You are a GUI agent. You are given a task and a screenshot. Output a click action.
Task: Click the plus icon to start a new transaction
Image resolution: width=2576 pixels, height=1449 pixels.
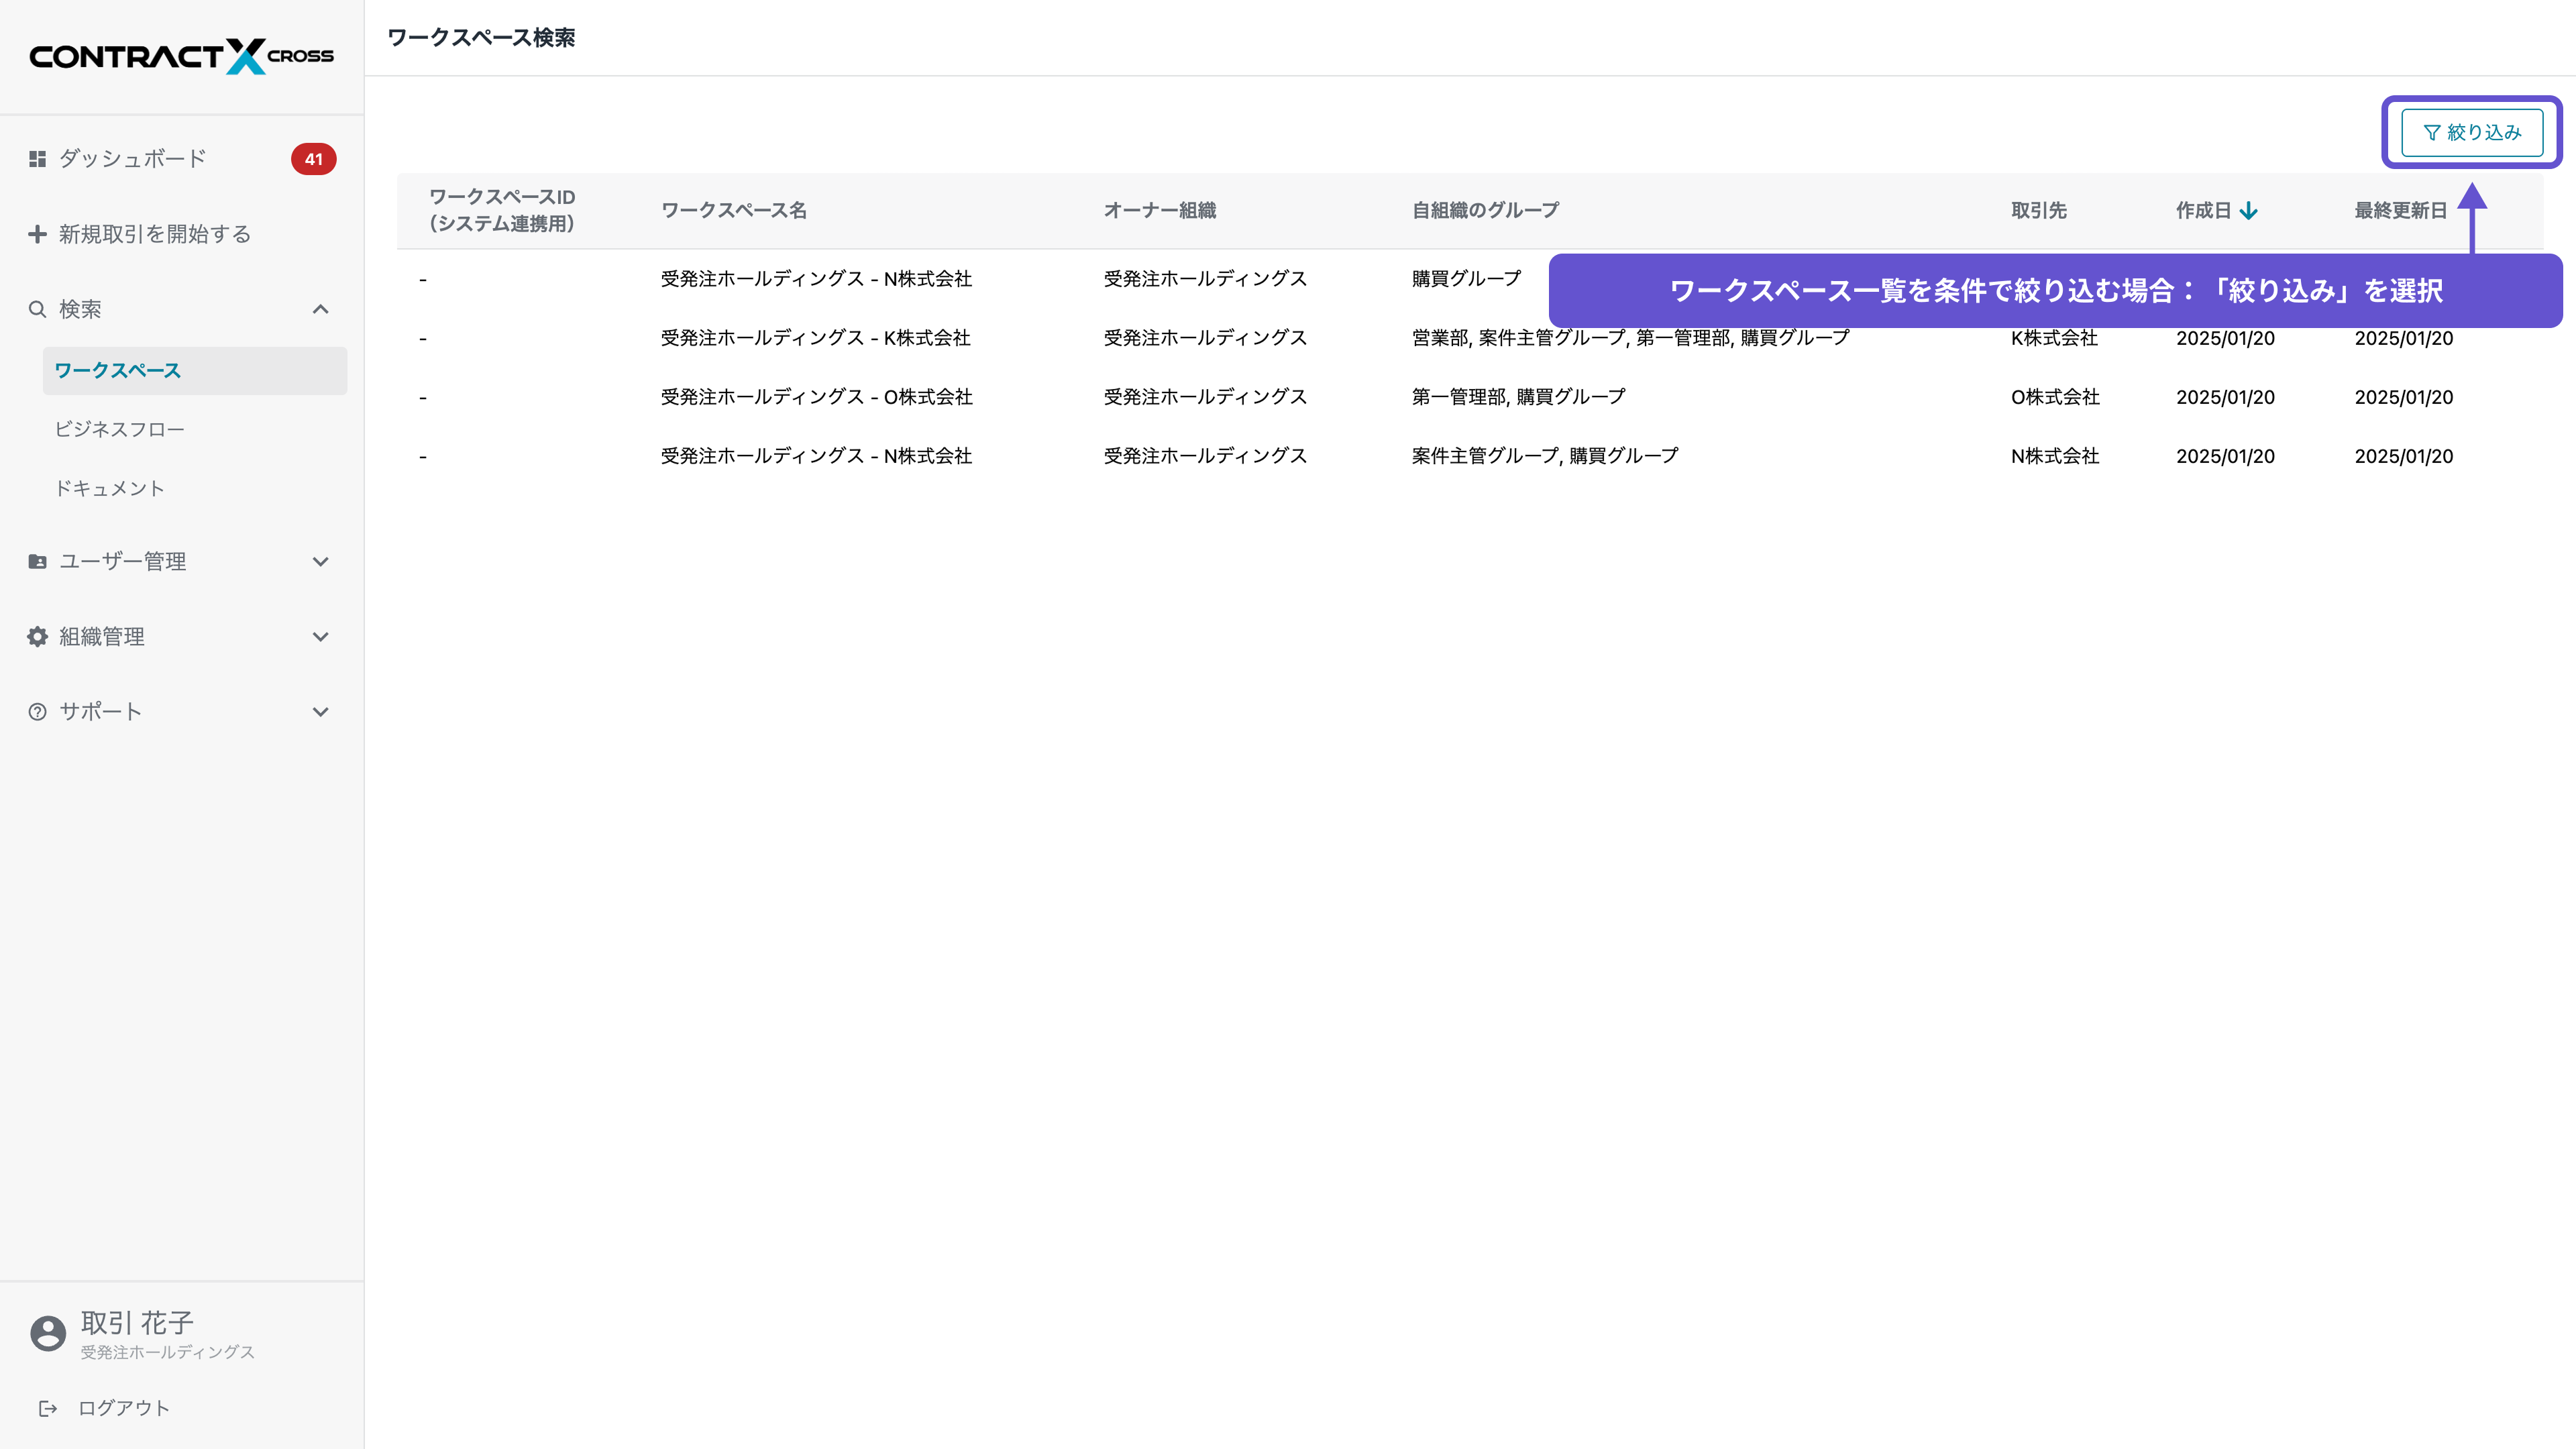(x=36, y=233)
